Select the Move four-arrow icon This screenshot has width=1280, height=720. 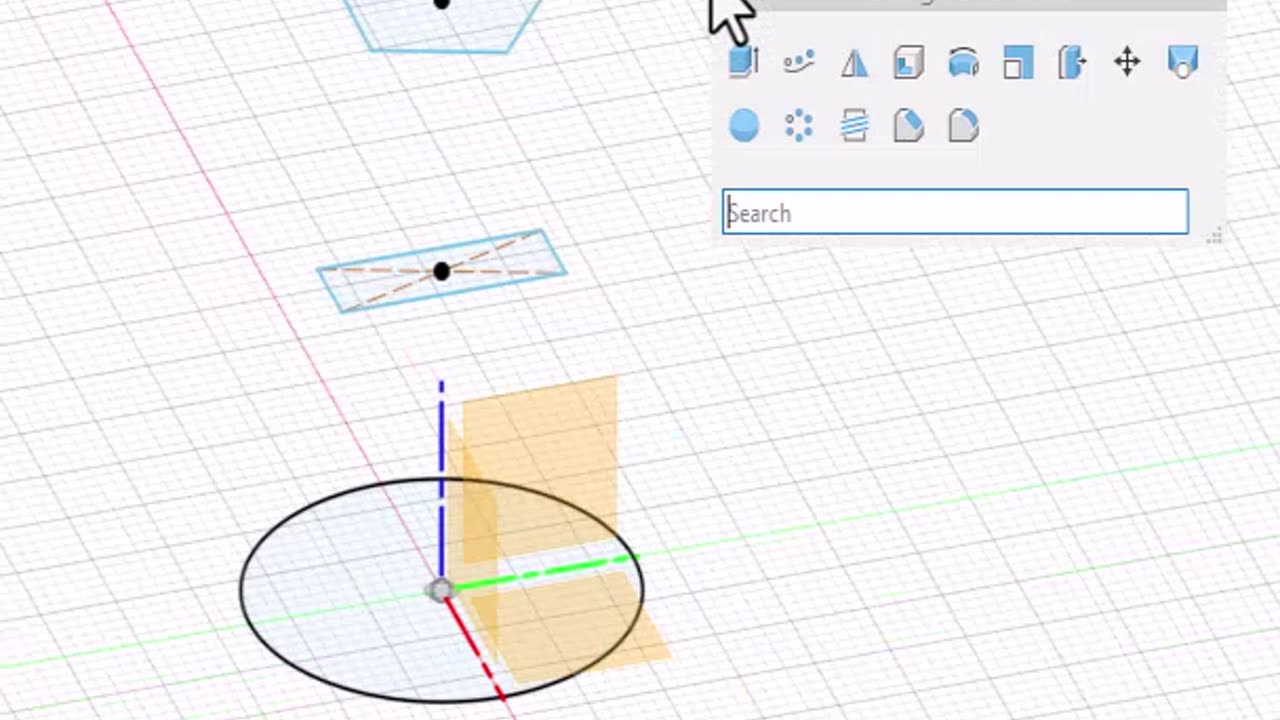click(x=1127, y=63)
